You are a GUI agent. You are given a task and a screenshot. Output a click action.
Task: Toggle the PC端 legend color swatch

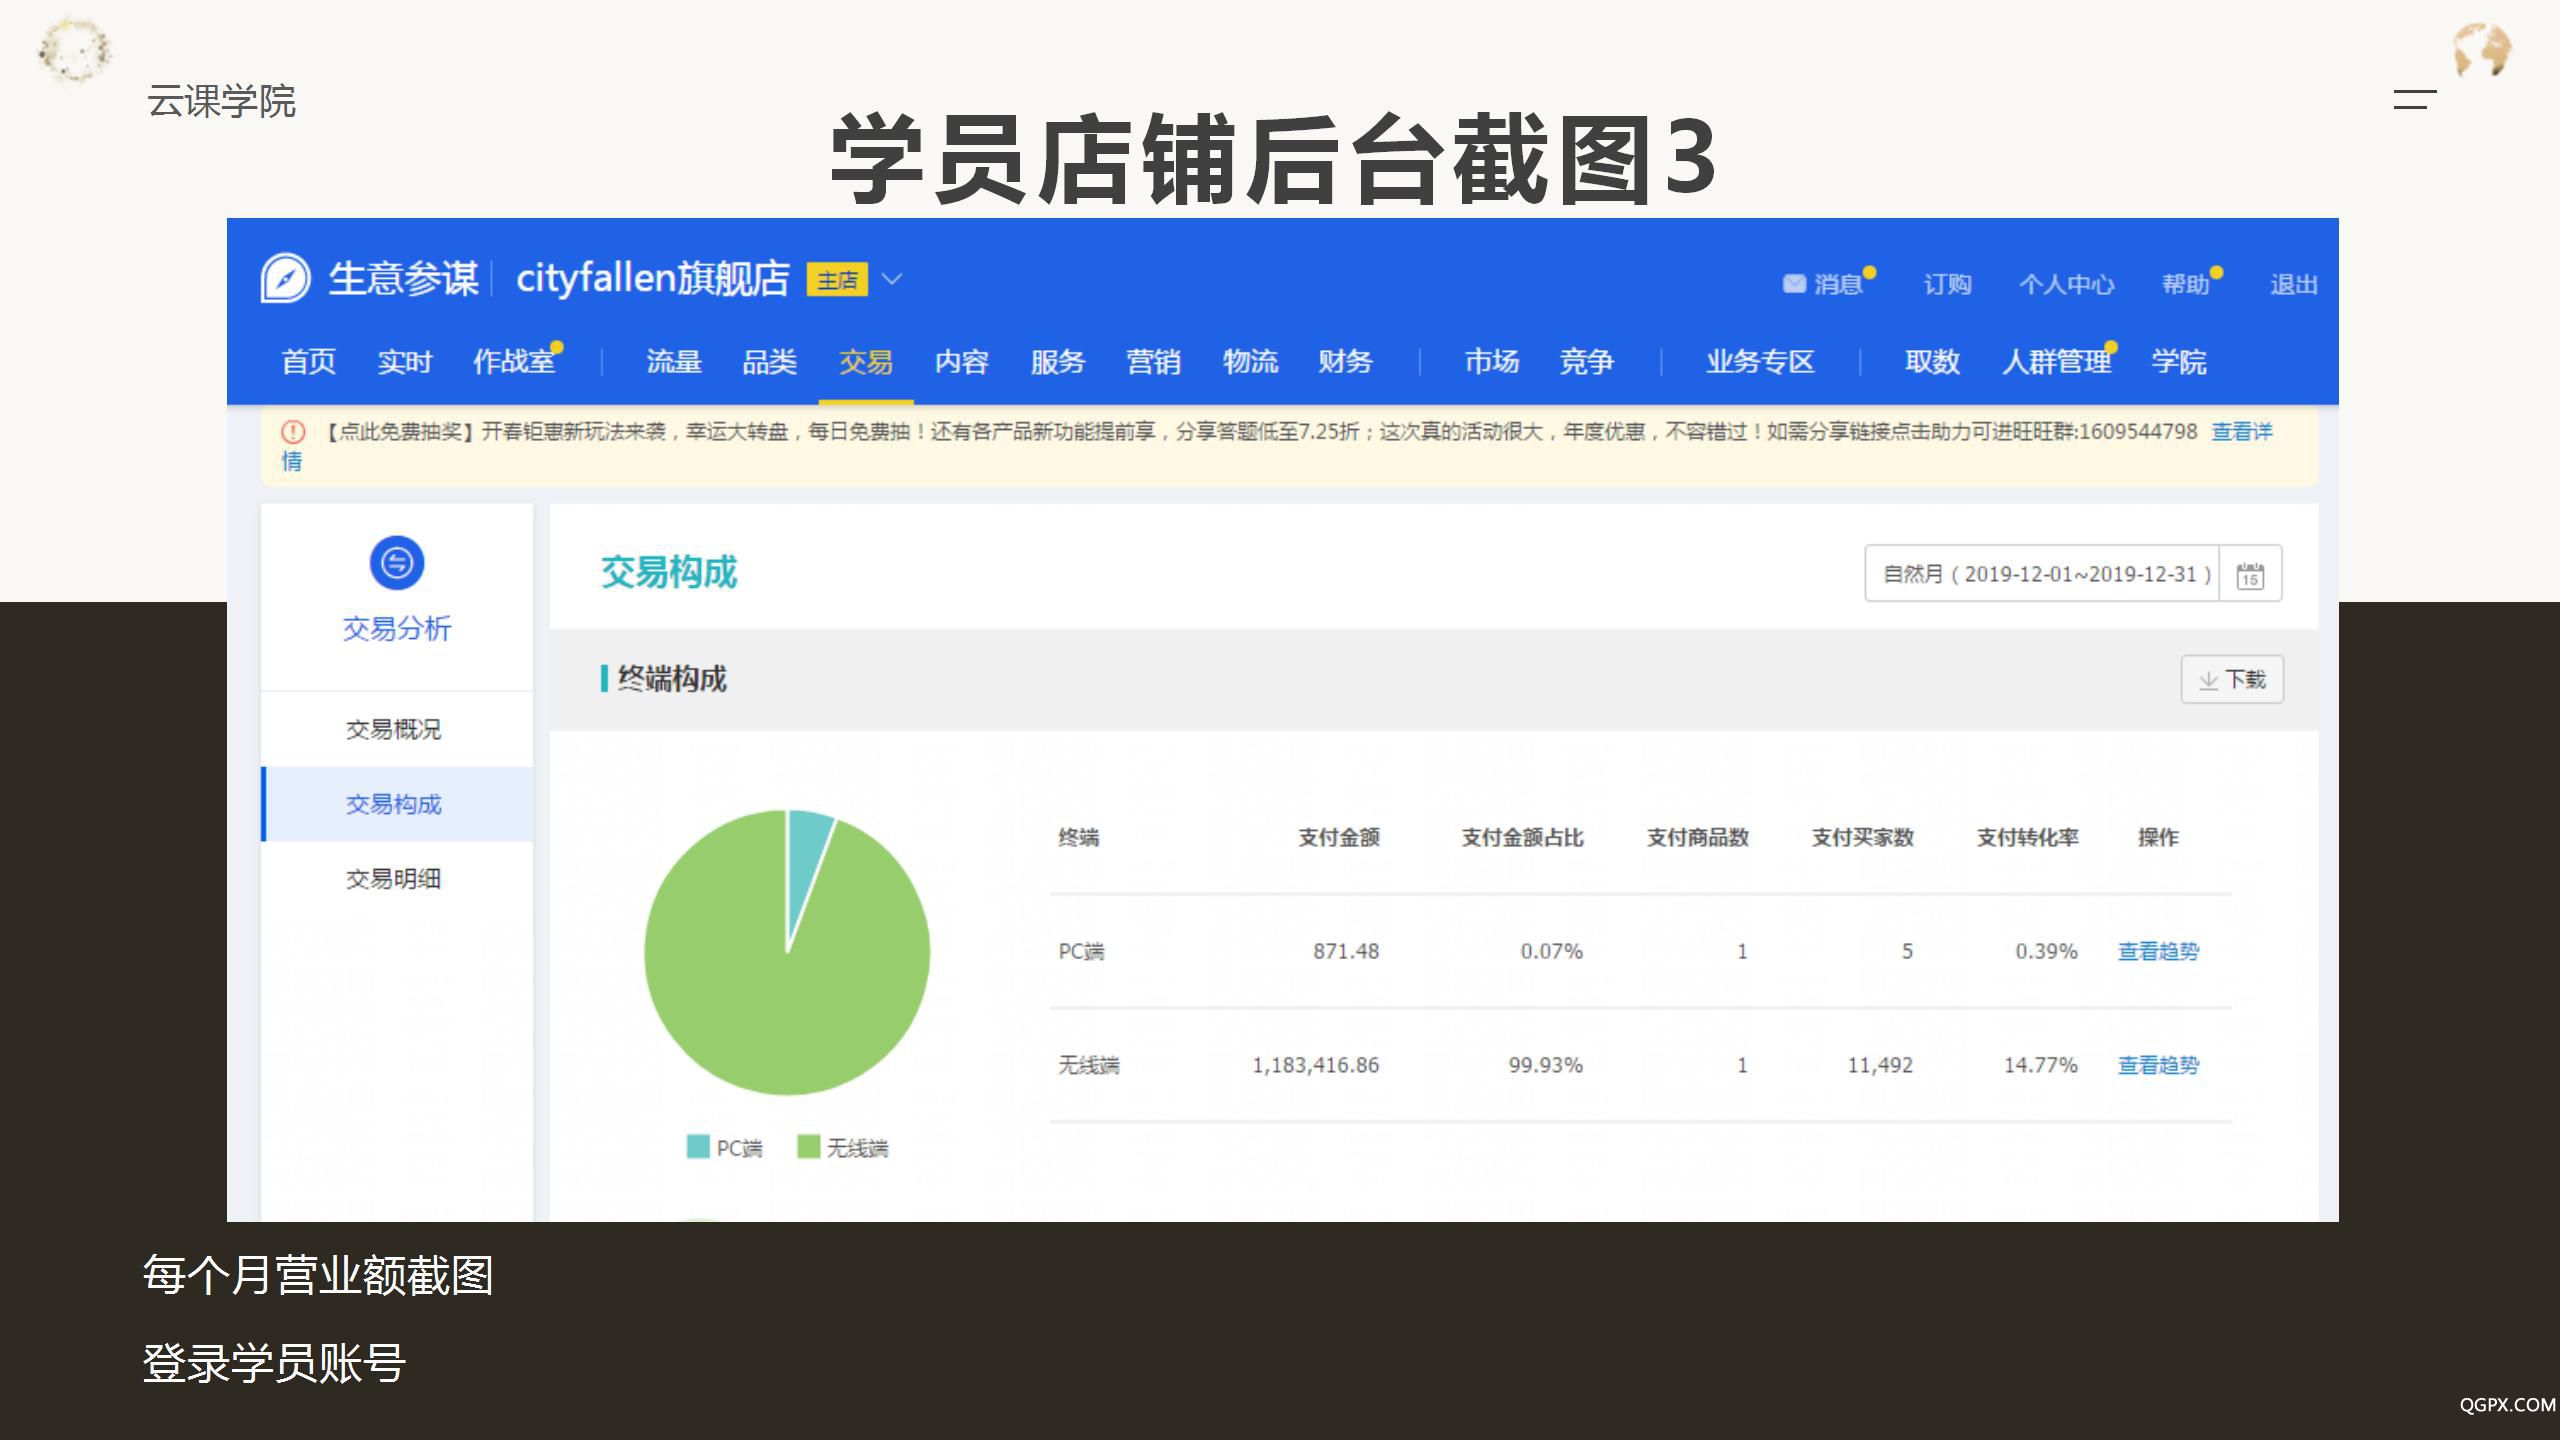point(698,1146)
